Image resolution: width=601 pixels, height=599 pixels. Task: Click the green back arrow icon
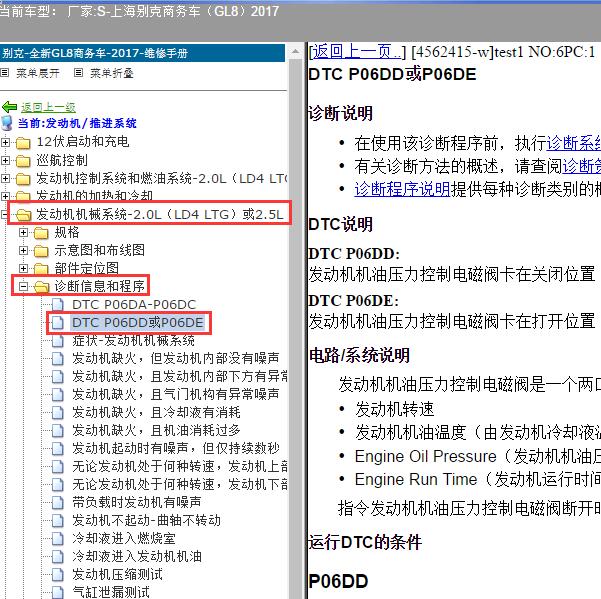point(10,107)
